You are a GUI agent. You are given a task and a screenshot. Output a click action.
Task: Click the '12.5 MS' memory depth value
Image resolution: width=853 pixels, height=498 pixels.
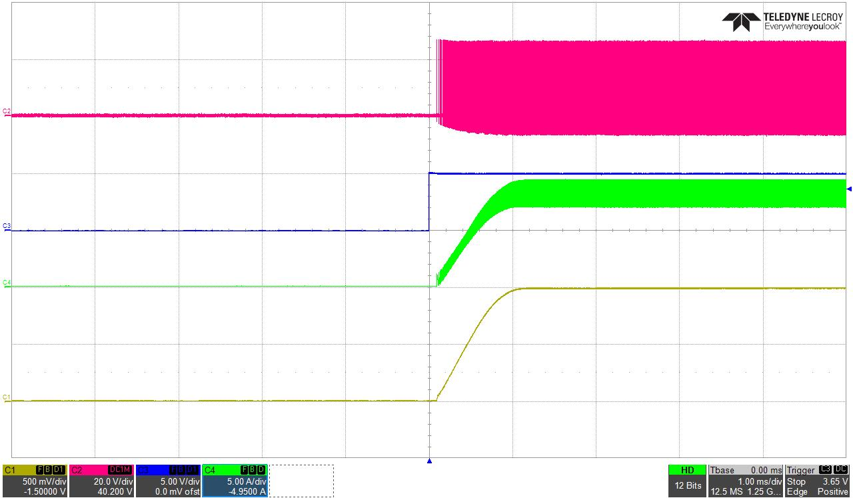point(725,491)
